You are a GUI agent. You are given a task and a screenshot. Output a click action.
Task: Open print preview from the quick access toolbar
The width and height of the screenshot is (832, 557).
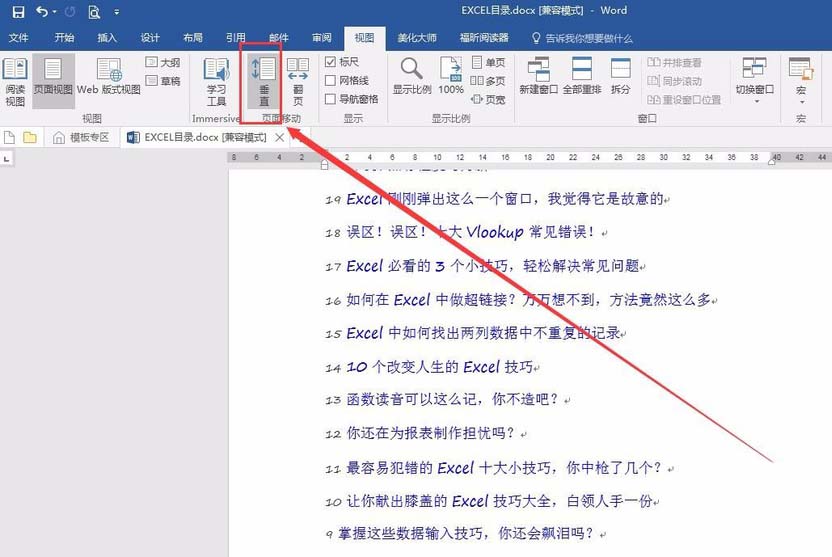tap(94, 12)
